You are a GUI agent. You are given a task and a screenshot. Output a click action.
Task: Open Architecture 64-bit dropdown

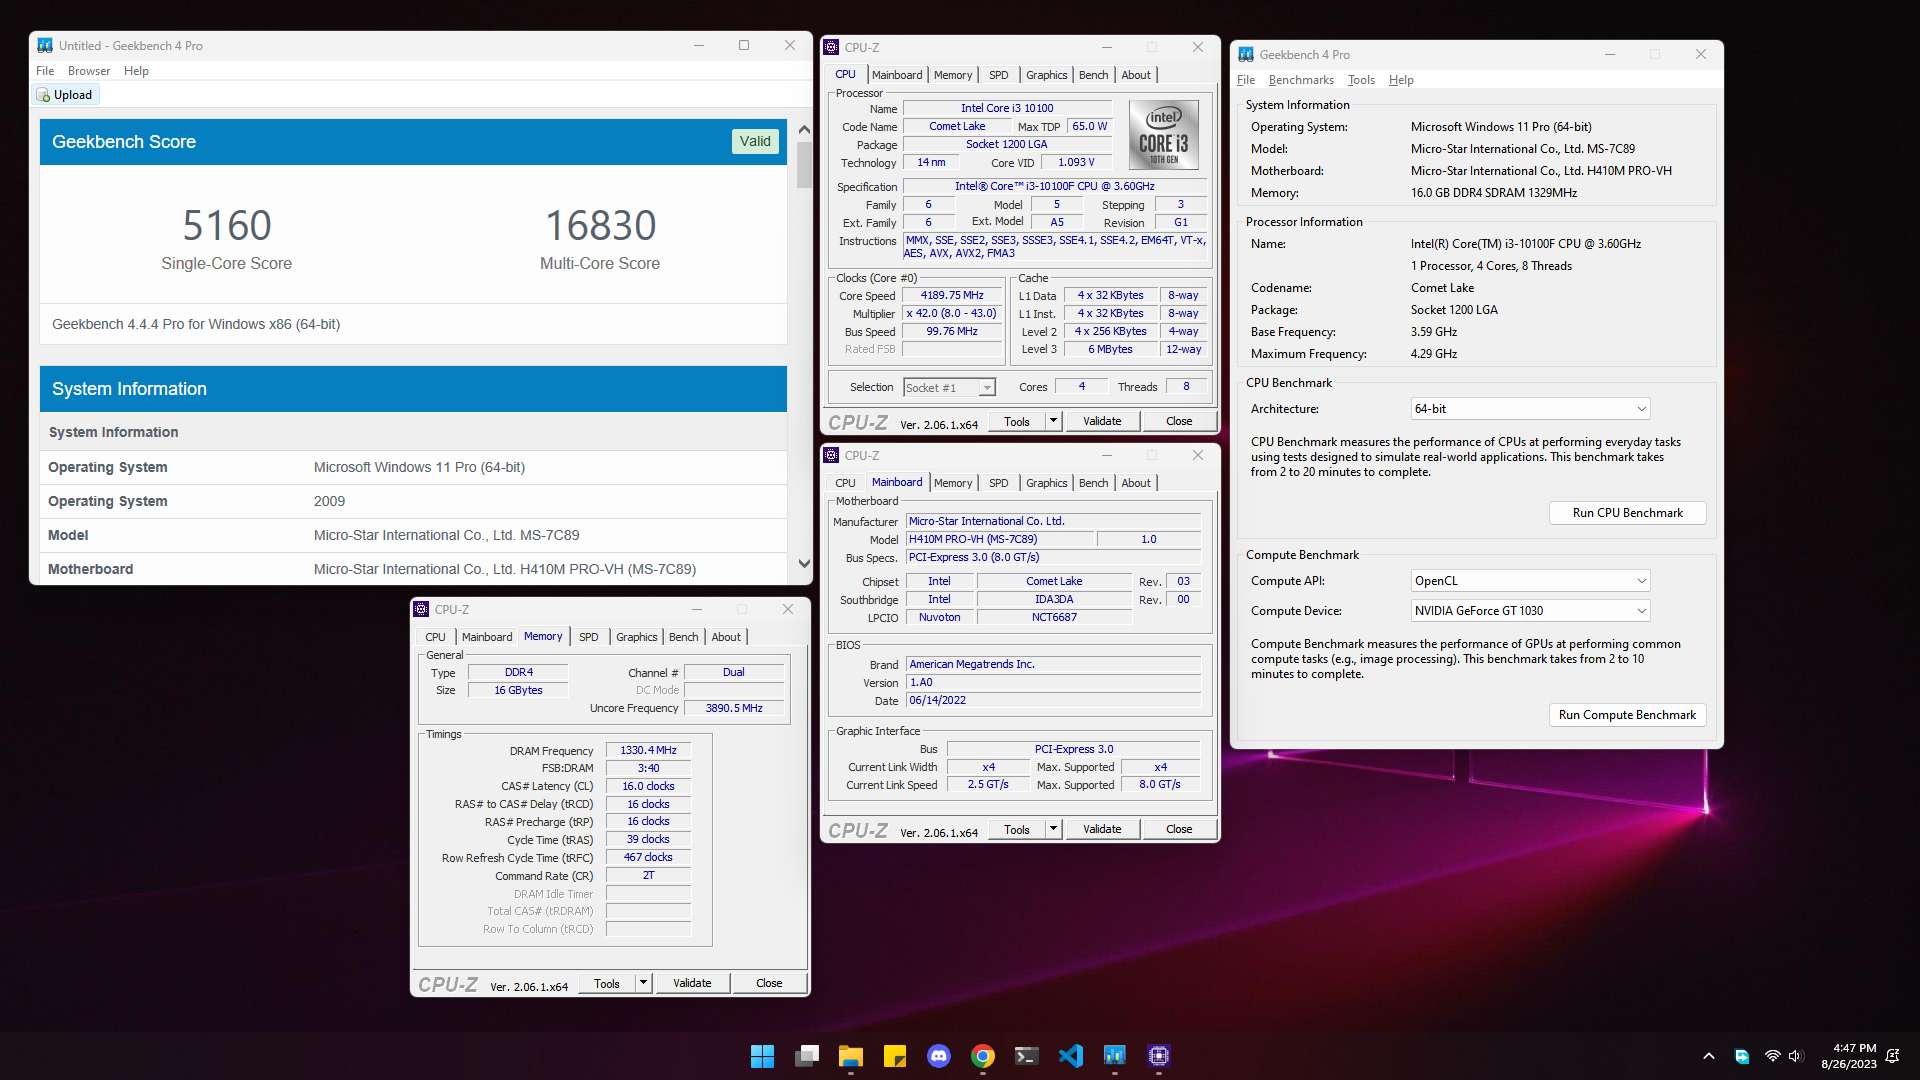[1530, 409]
